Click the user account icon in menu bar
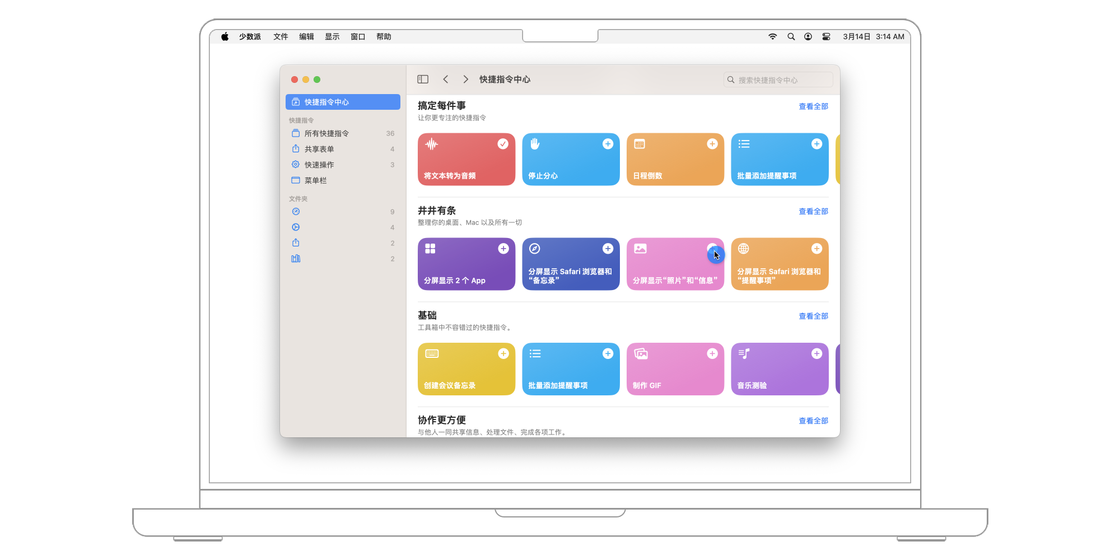The width and height of the screenshot is (1120, 560). [808, 36]
